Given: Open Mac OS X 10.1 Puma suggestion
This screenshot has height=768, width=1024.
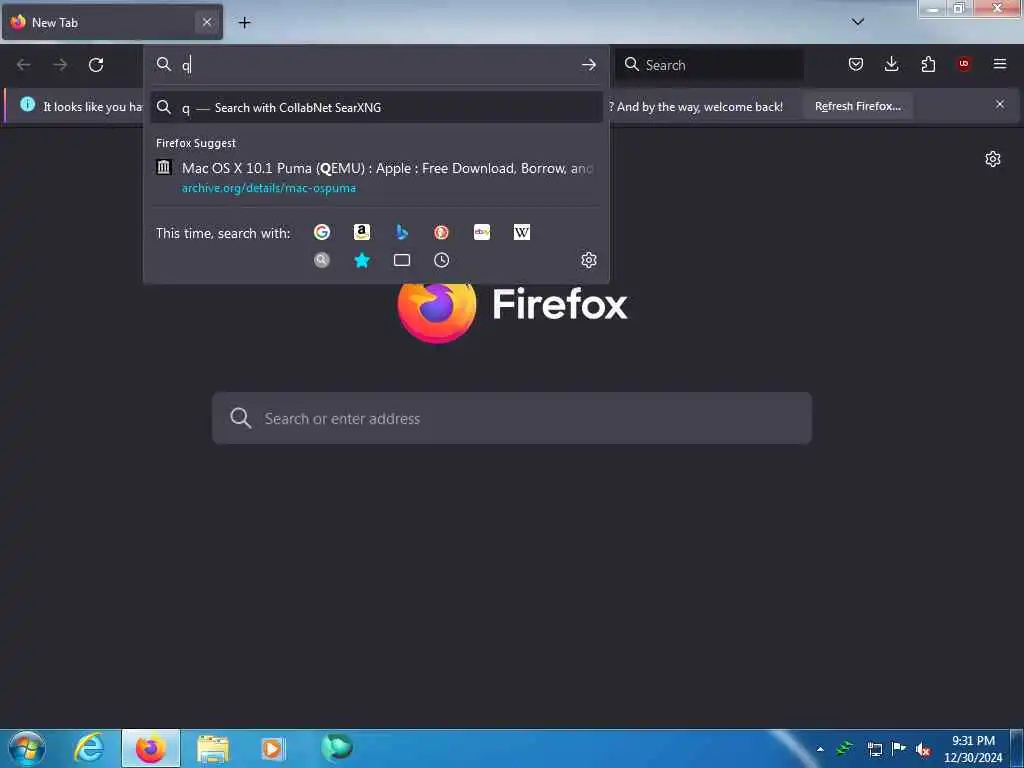Looking at the screenshot, I should pos(376,177).
